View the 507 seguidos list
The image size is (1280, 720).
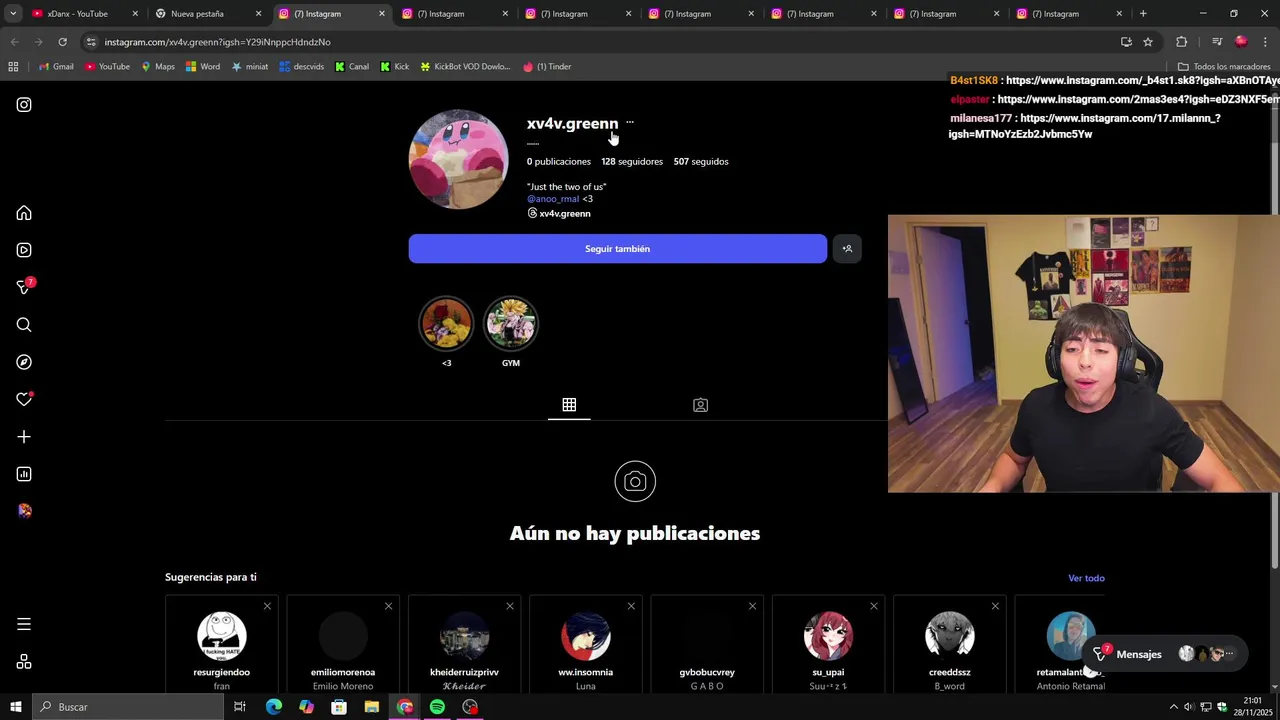701,161
